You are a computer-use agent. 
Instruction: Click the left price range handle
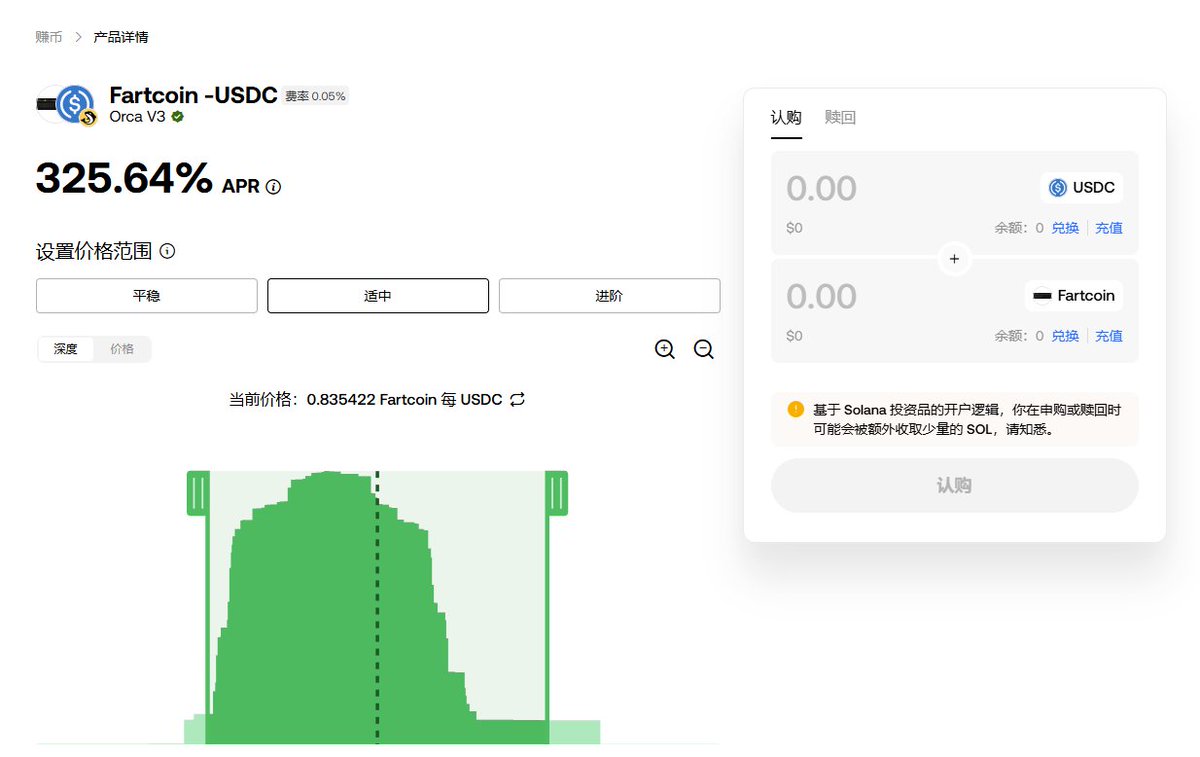click(x=198, y=493)
